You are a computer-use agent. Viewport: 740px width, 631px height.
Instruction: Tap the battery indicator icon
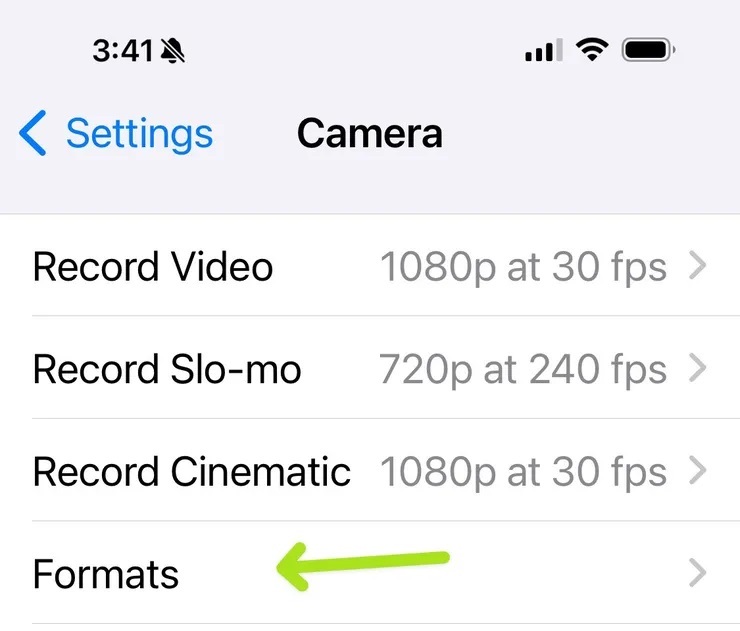coord(649,50)
